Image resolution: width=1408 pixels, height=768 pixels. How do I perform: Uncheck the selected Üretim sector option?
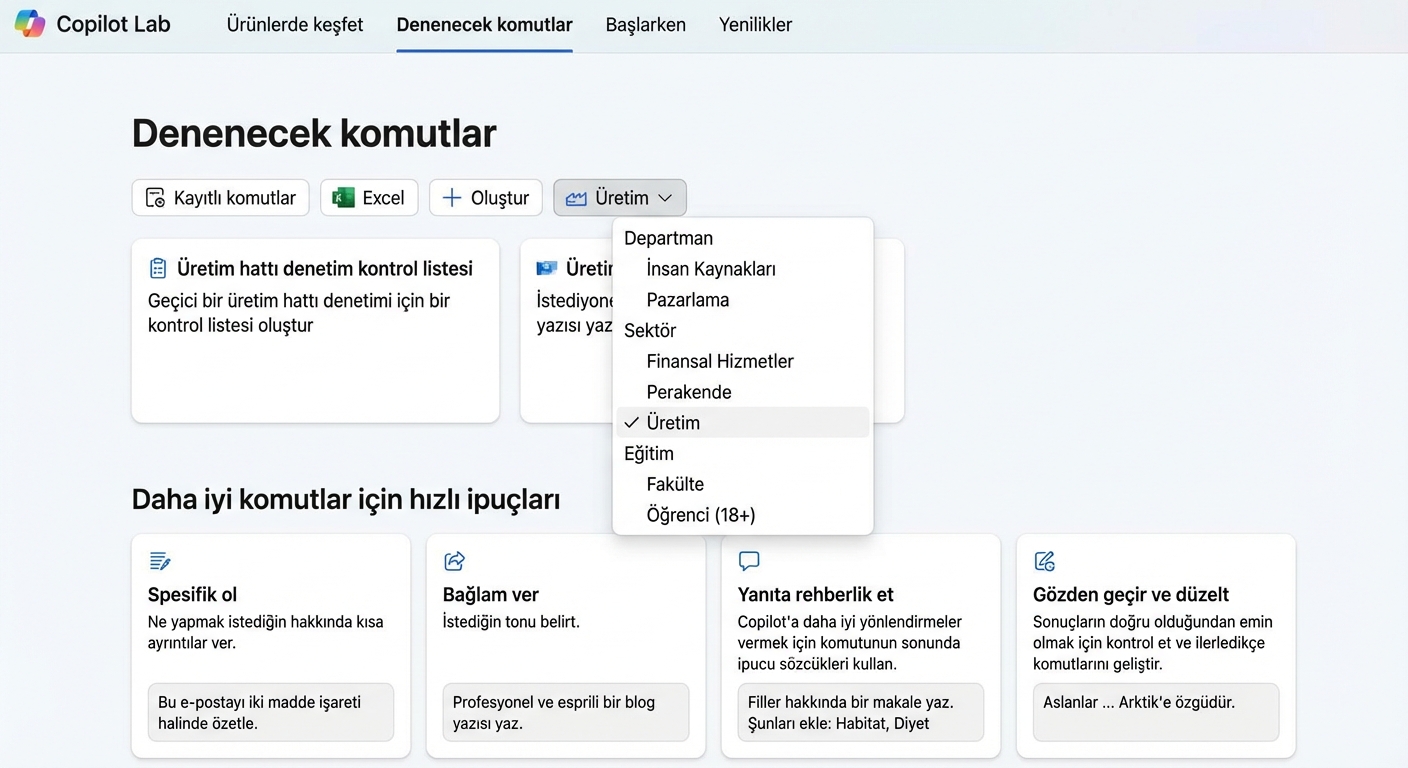675,422
